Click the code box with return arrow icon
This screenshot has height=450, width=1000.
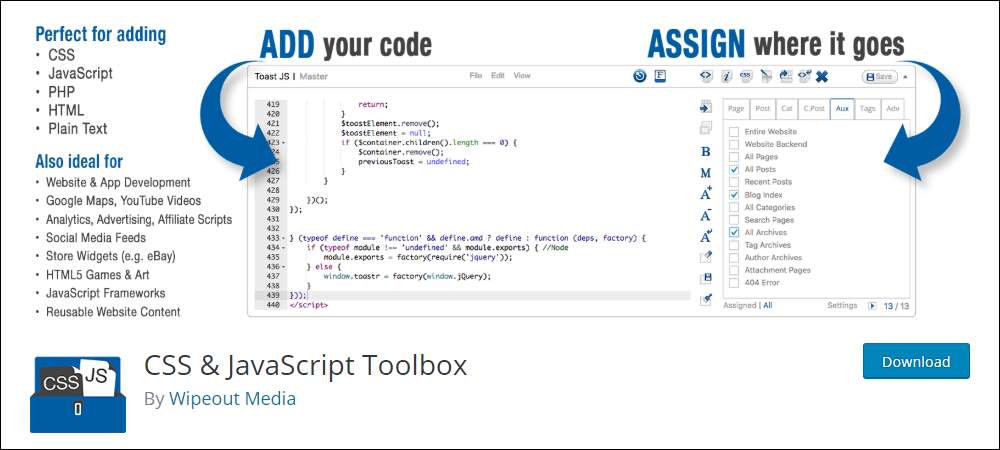point(804,76)
